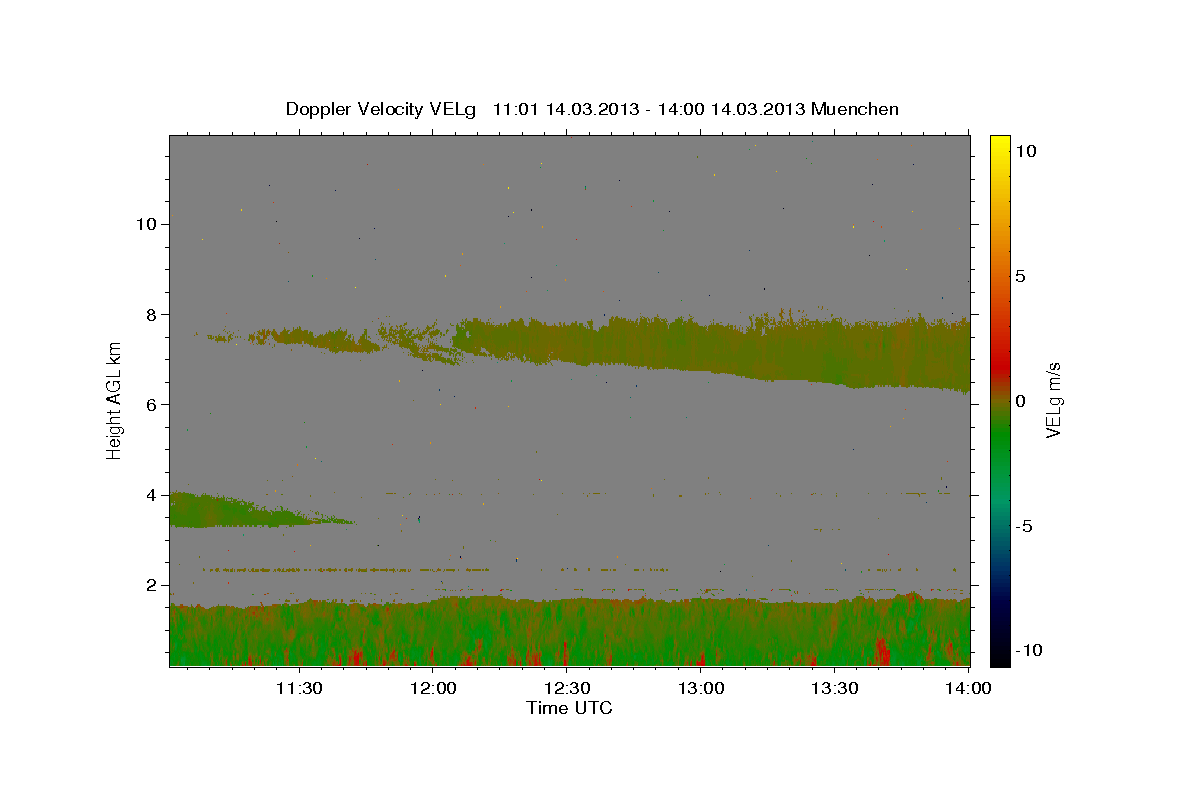Click the 12:00 time tick label
Viewport: 1200px width, 800px height.
(432, 688)
